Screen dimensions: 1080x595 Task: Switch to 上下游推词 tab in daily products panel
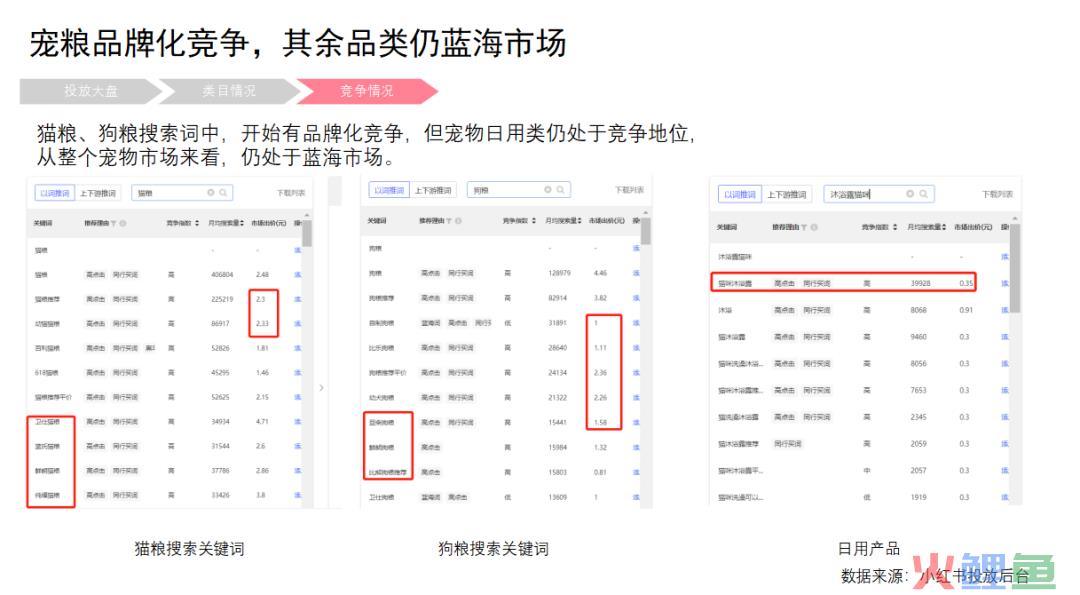(787, 195)
